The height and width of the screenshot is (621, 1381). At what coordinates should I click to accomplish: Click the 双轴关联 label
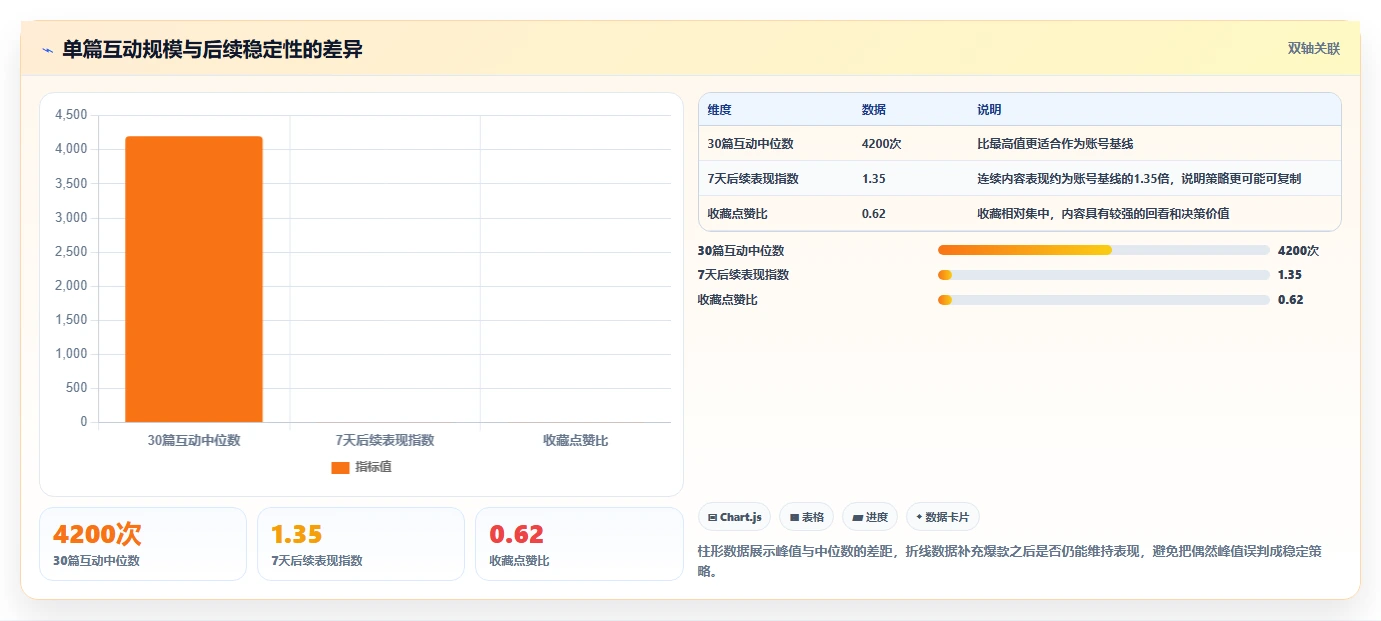(1313, 49)
